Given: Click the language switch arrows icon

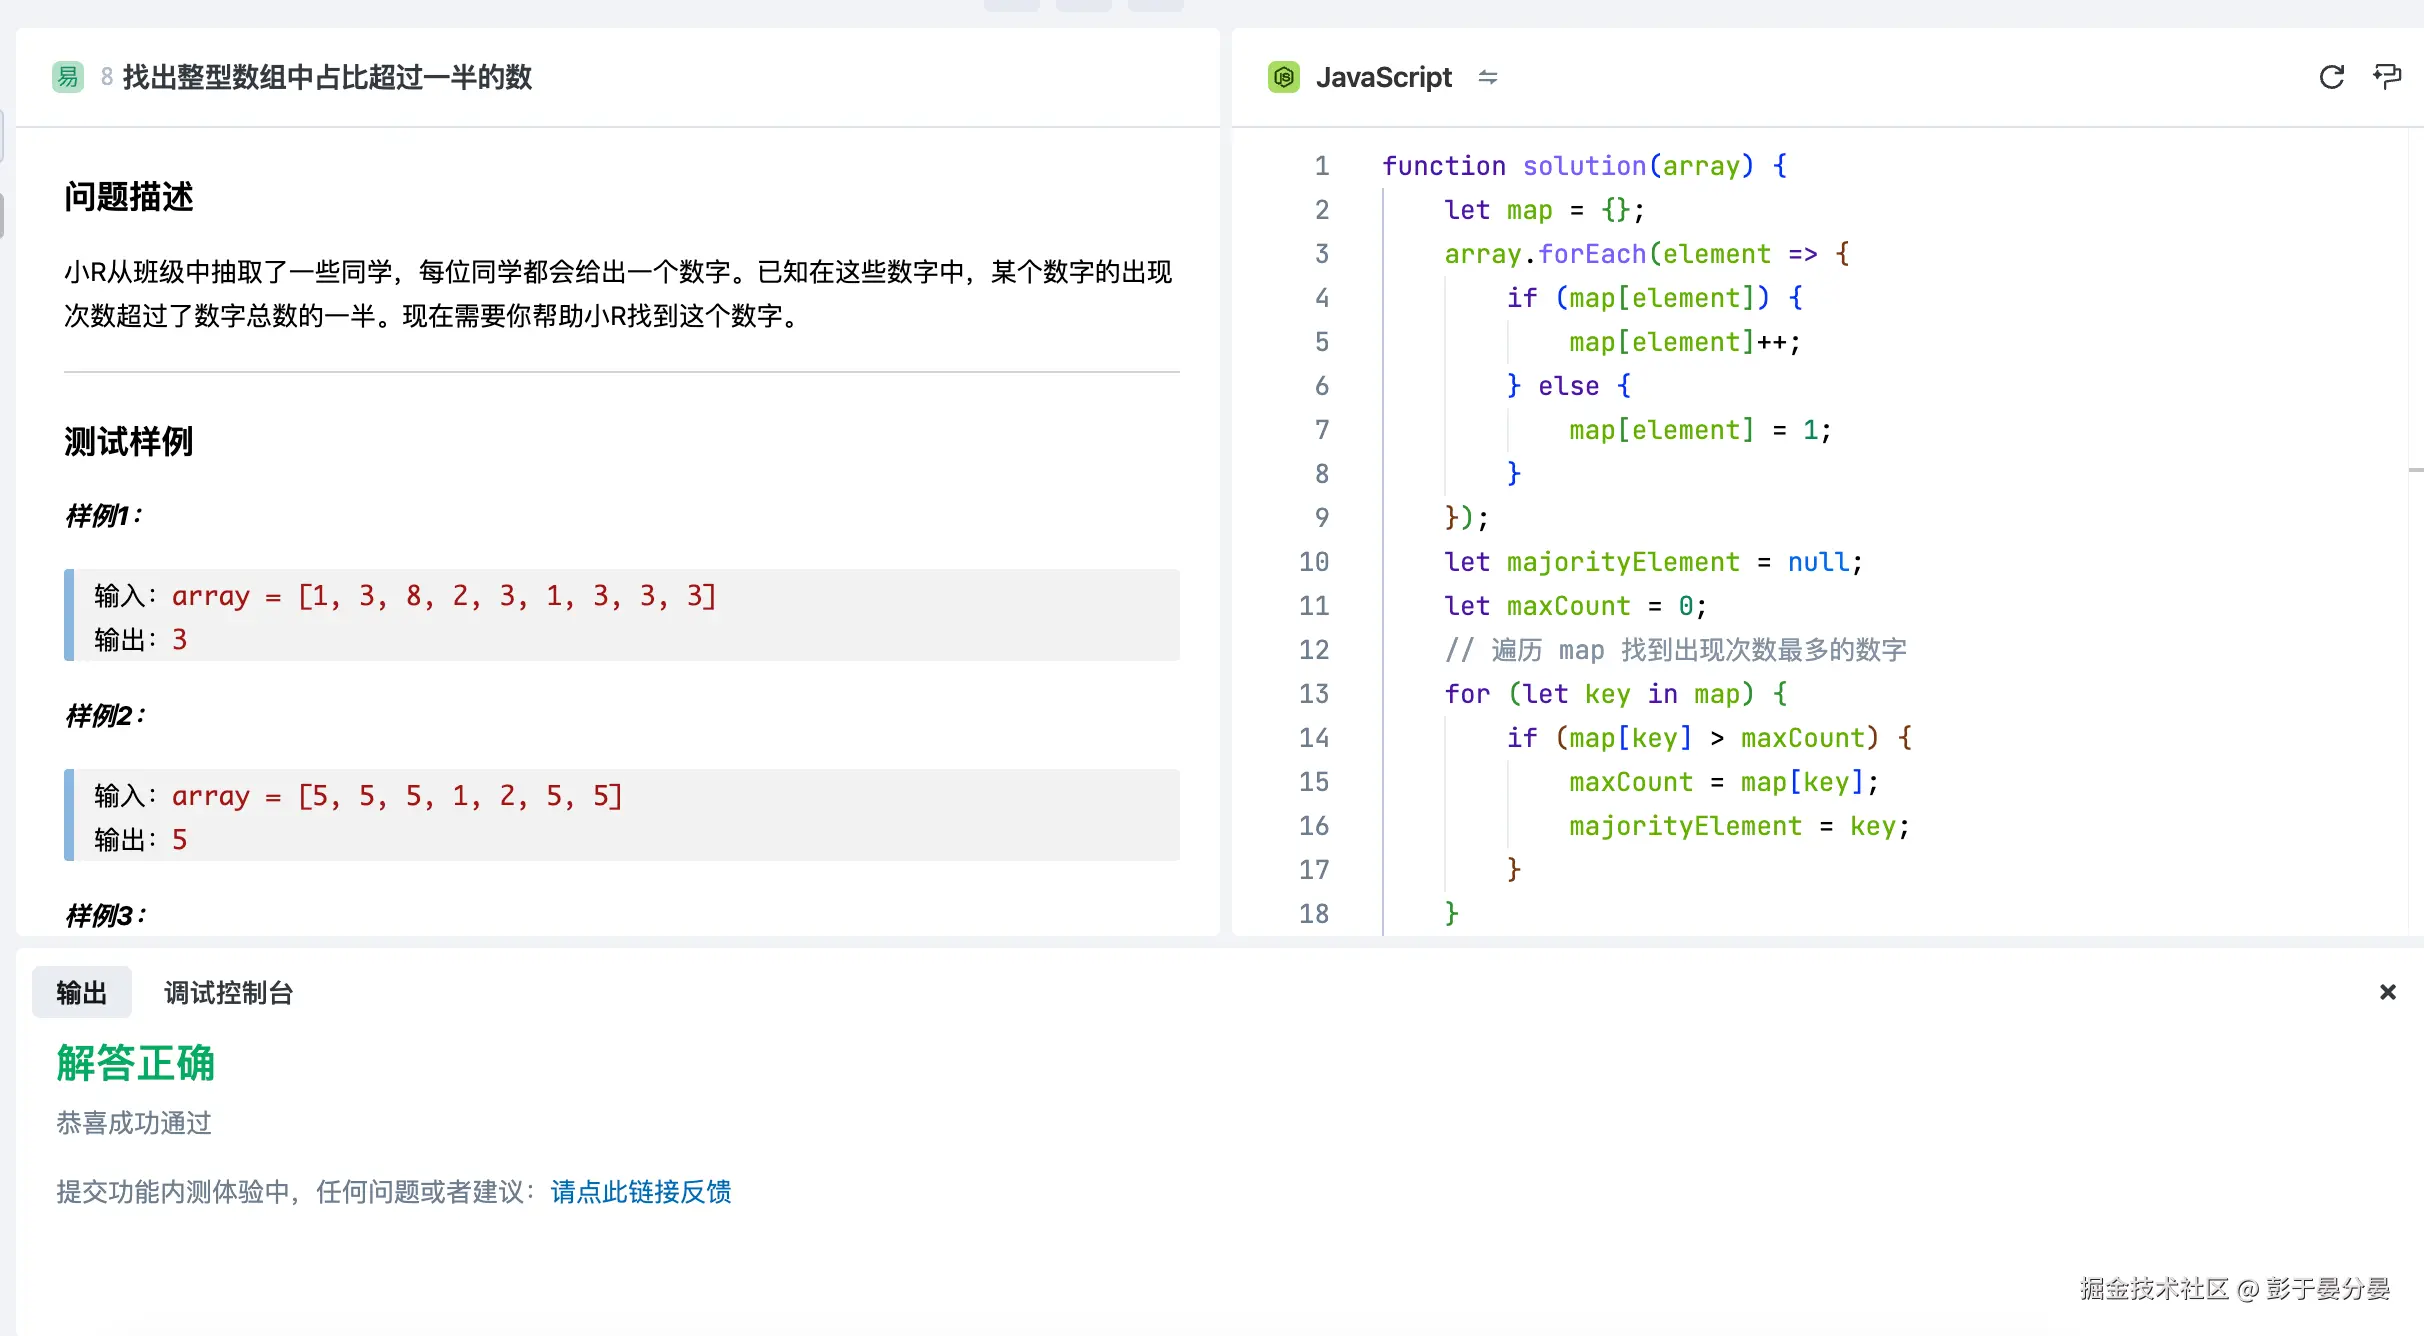Looking at the screenshot, I should [1488, 77].
